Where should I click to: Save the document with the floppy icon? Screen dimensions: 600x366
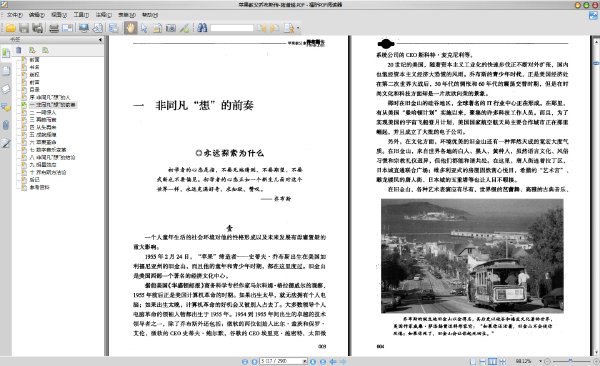[x=24, y=28]
